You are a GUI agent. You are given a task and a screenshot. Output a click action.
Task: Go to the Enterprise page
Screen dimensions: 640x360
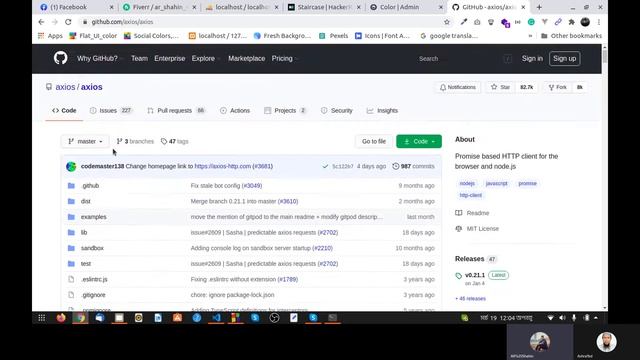pyautogui.click(x=169, y=58)
